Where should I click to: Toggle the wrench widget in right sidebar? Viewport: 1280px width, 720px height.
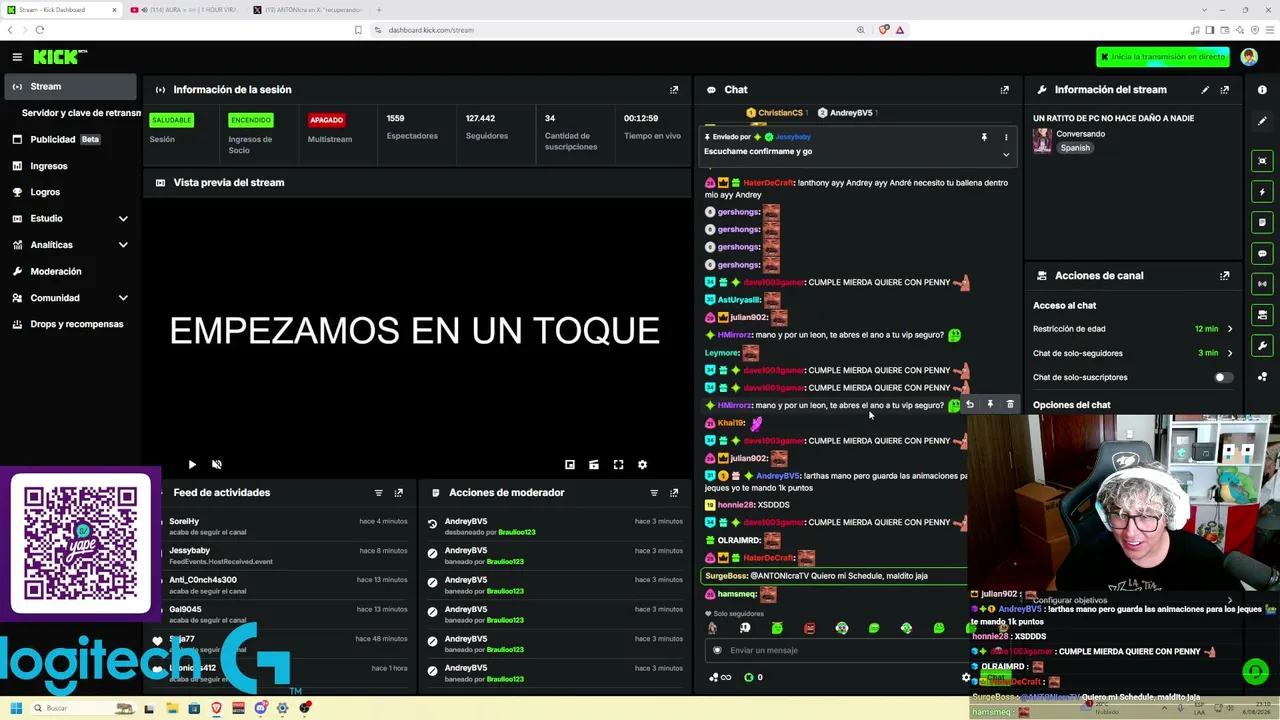pyautogui.click(x=1262, y=346)
